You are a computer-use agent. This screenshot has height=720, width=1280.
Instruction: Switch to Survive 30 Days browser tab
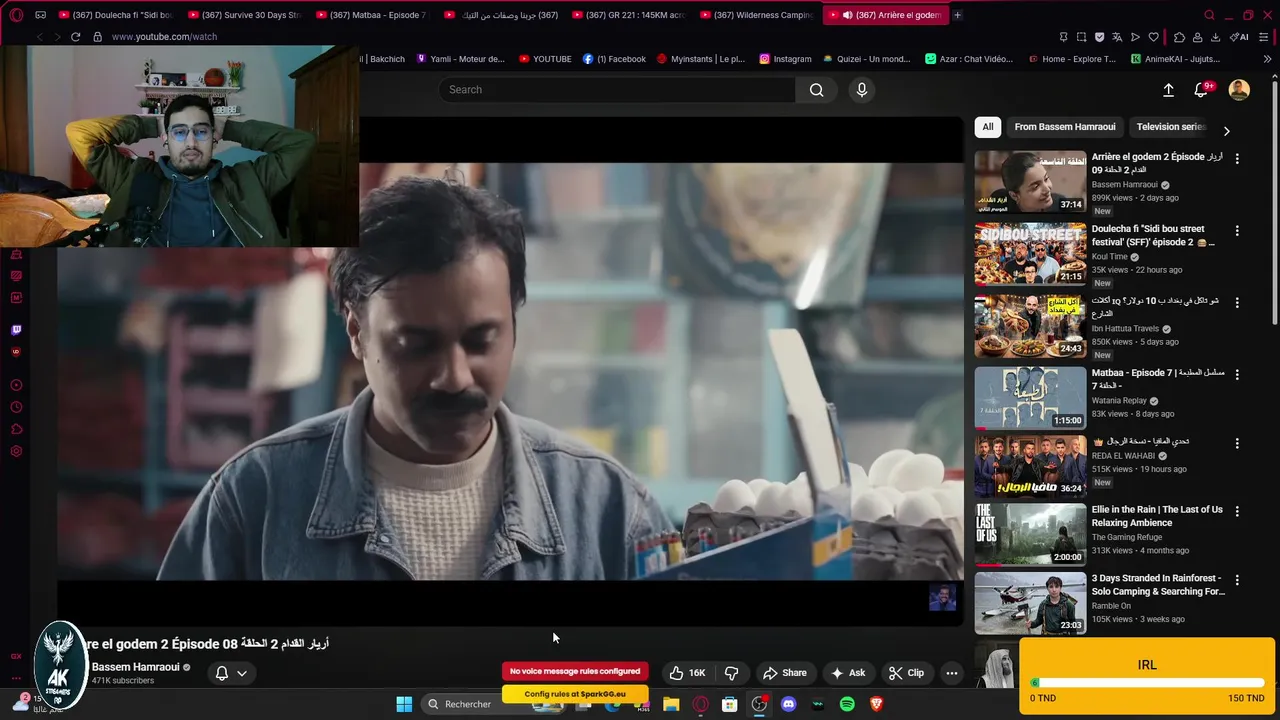click(243, 15)
